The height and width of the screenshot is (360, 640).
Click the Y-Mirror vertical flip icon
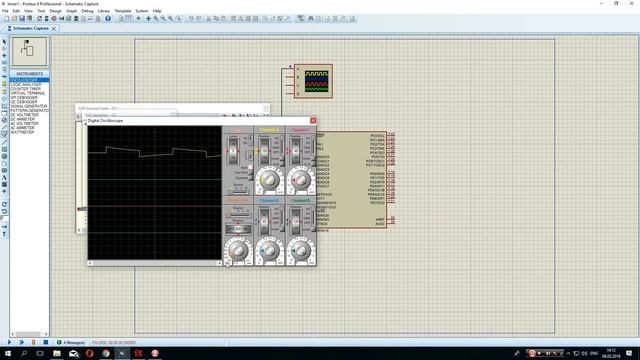coord(4,234)
